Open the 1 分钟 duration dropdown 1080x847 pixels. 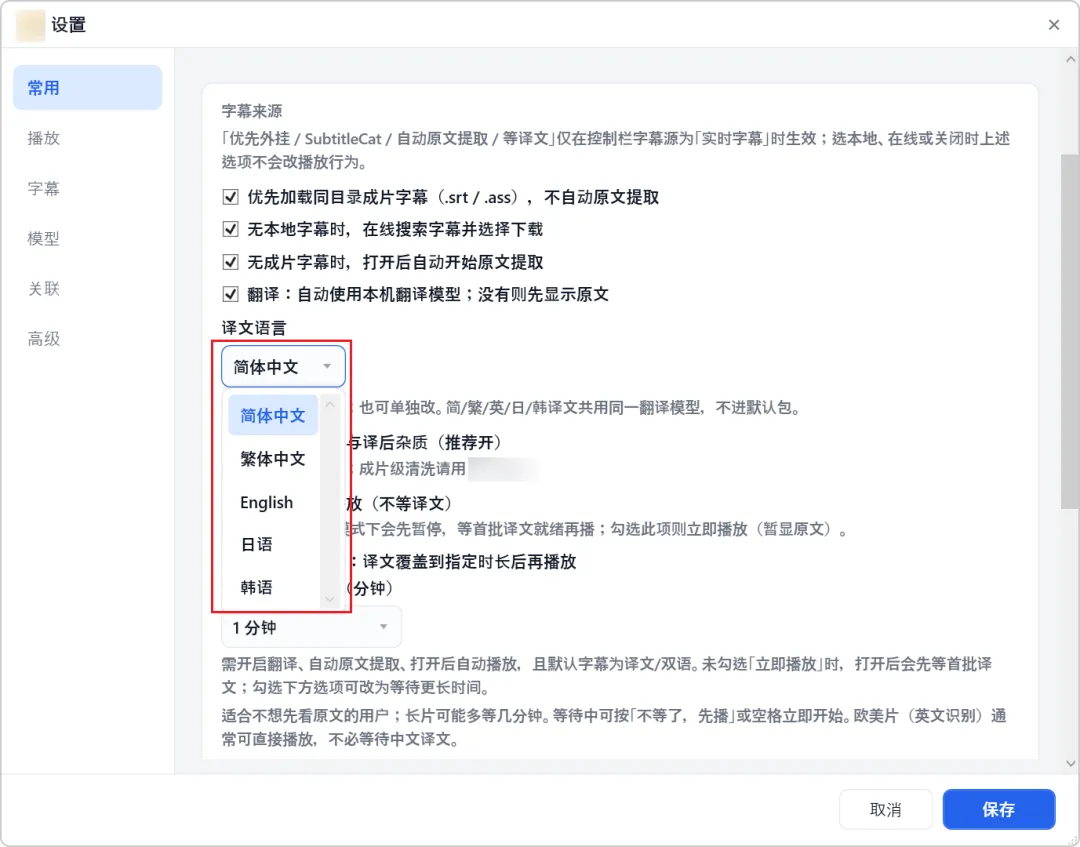click(x=311, y=627)
